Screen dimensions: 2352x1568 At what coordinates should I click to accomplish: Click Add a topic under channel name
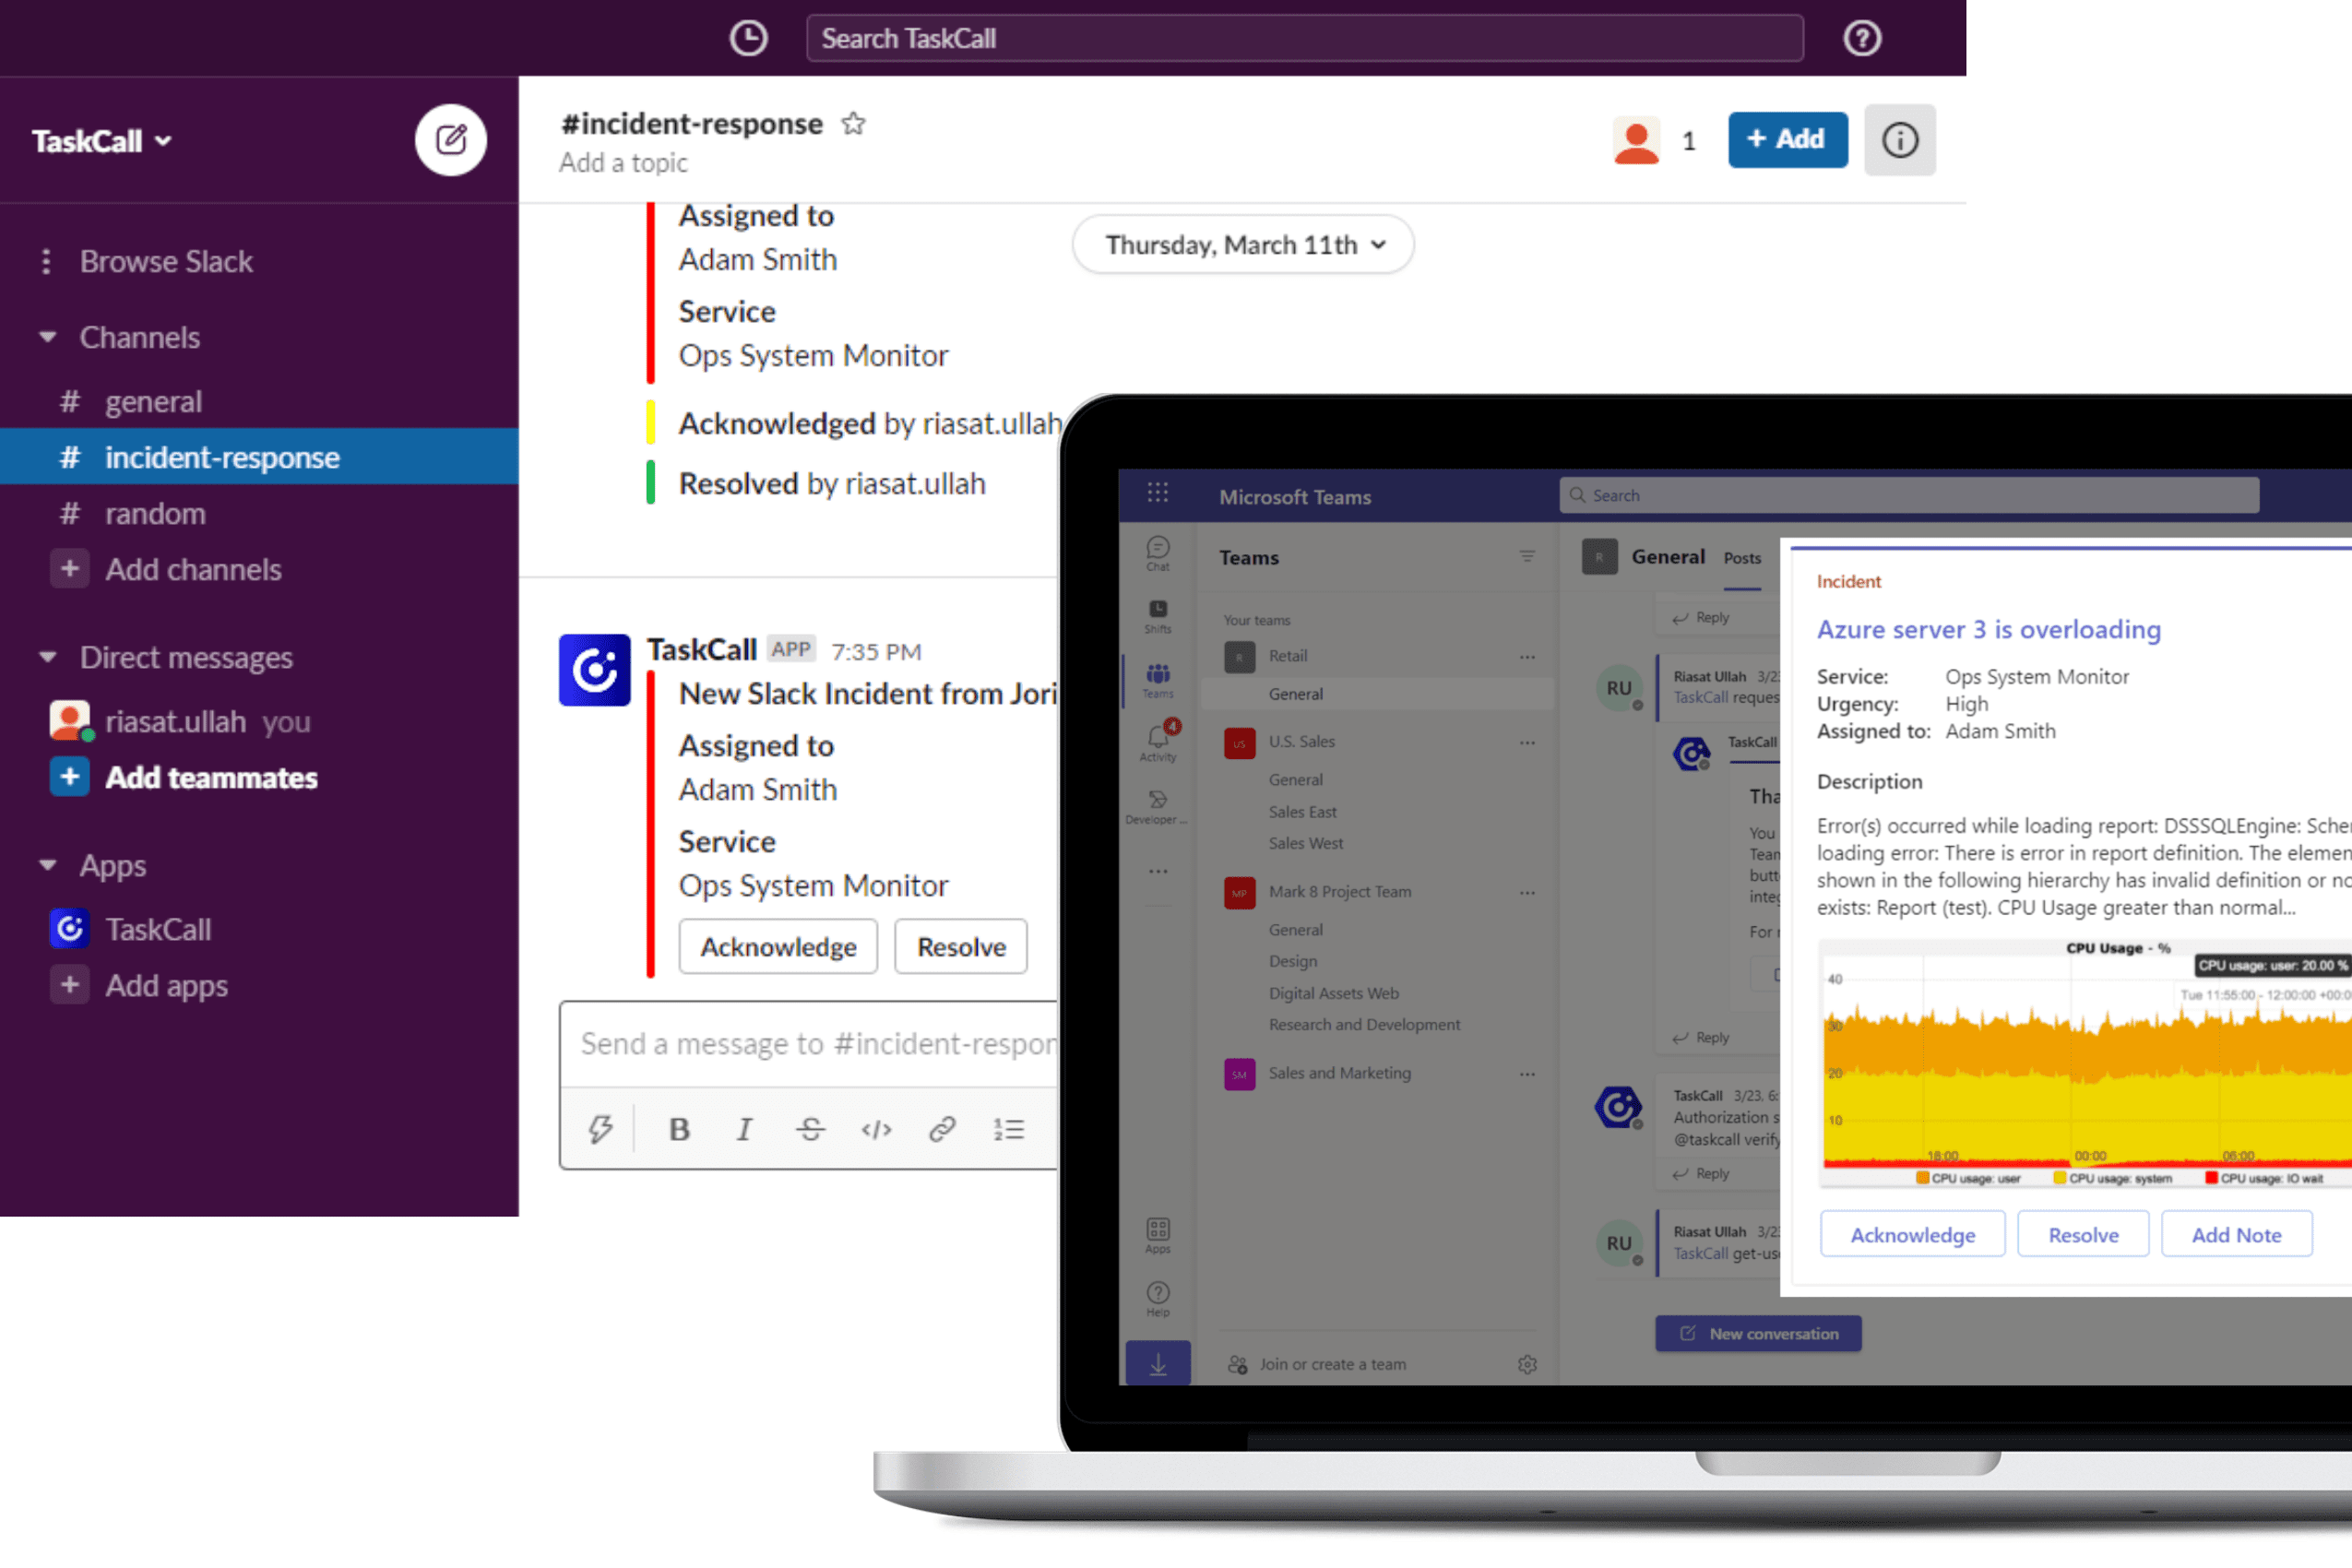(623, 163)
